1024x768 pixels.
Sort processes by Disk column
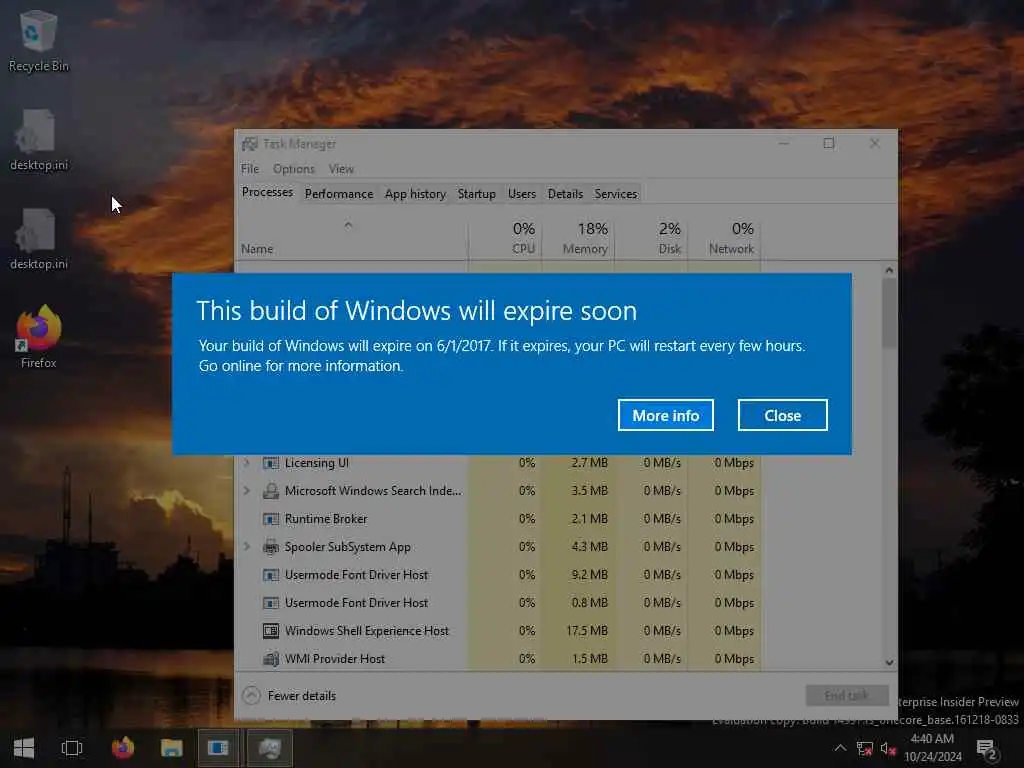pos(651,238)
